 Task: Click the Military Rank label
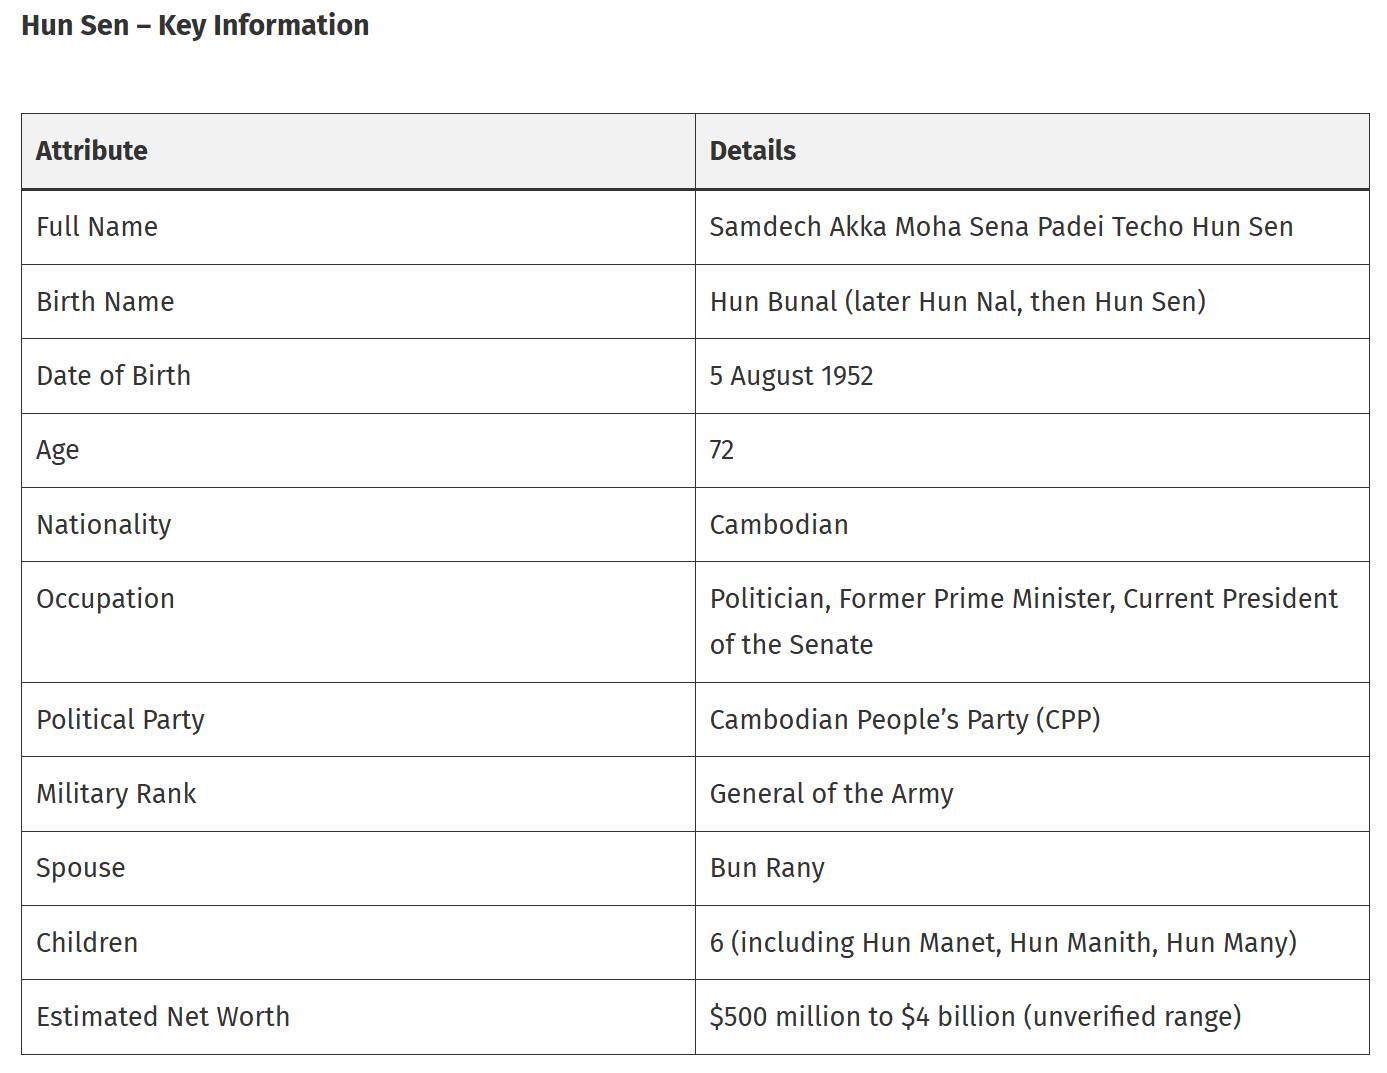[116, 794]
